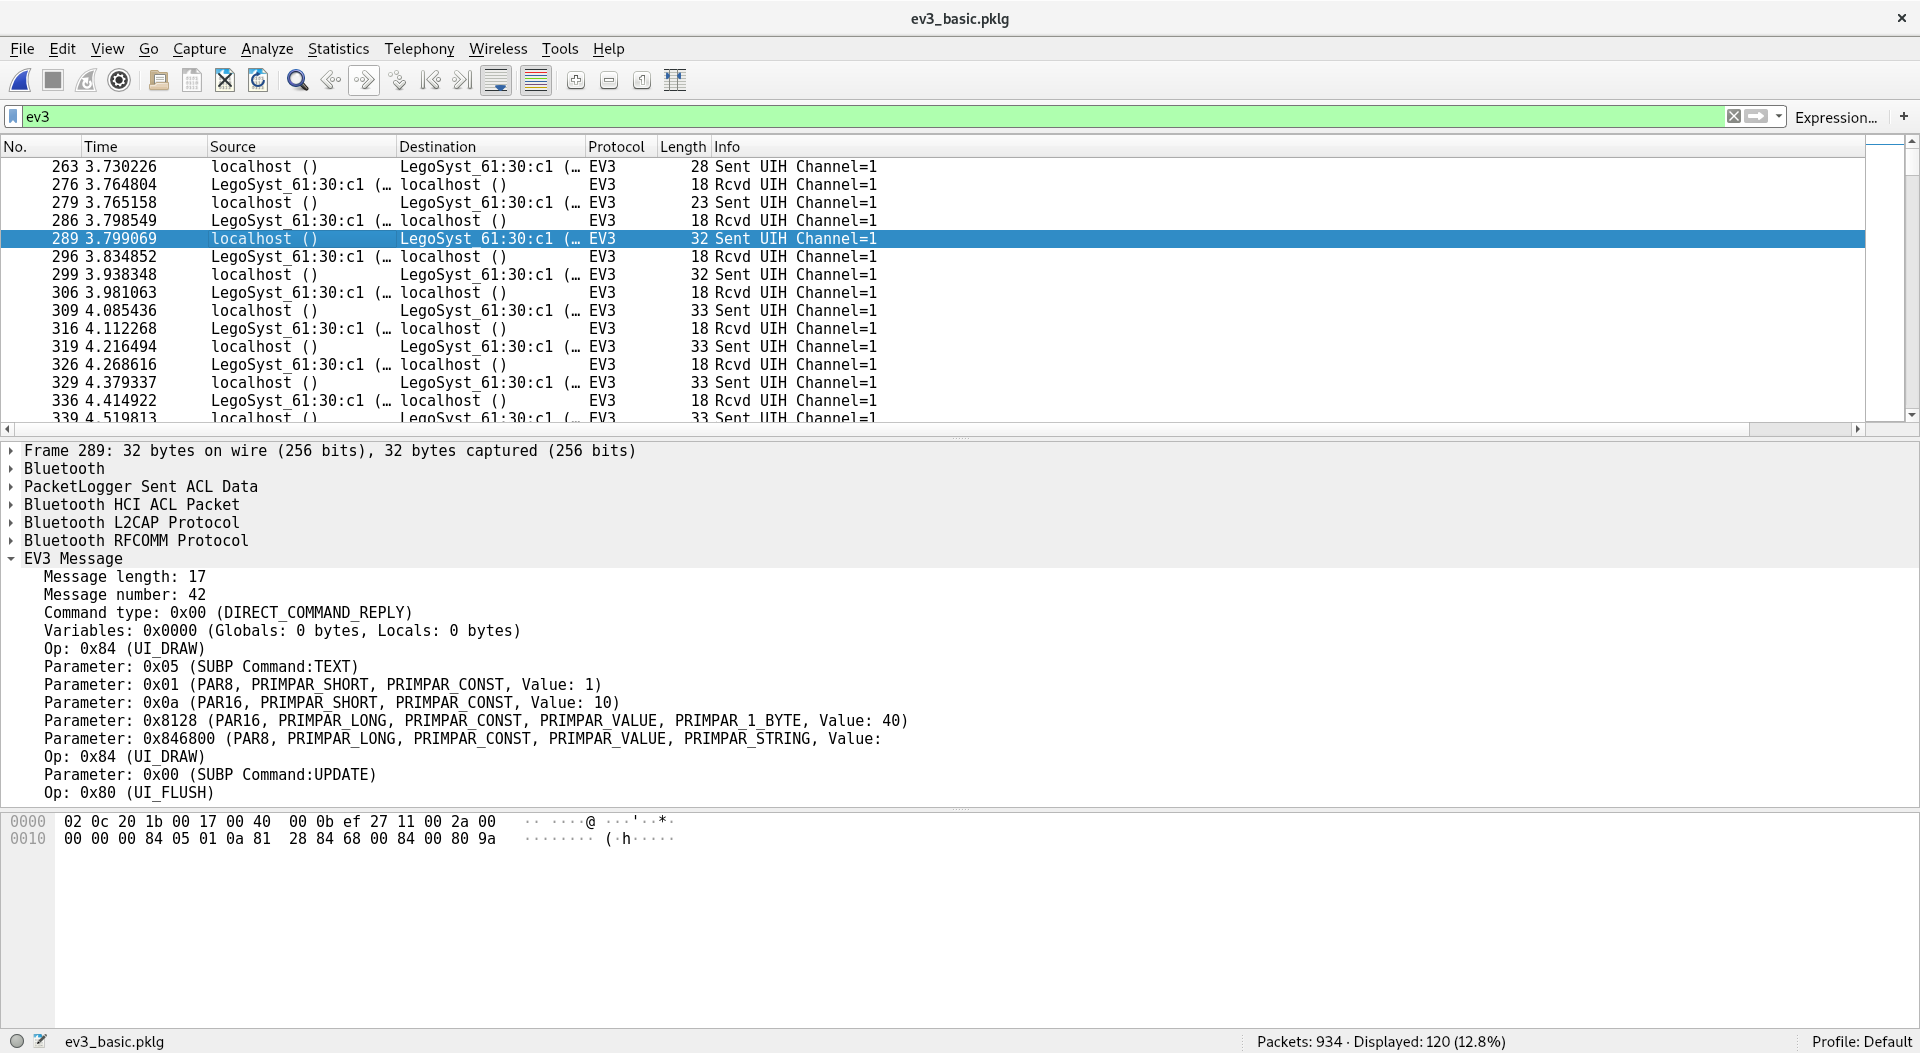Toggle packet list colorization
1920x1053 pixels.
click(x=536, y=81)
